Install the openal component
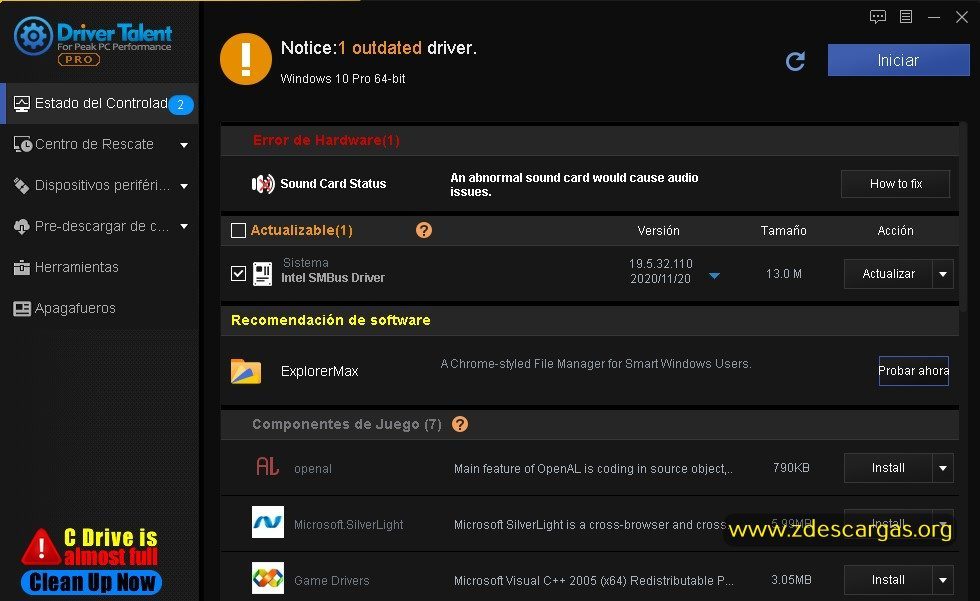 (888, 468)
